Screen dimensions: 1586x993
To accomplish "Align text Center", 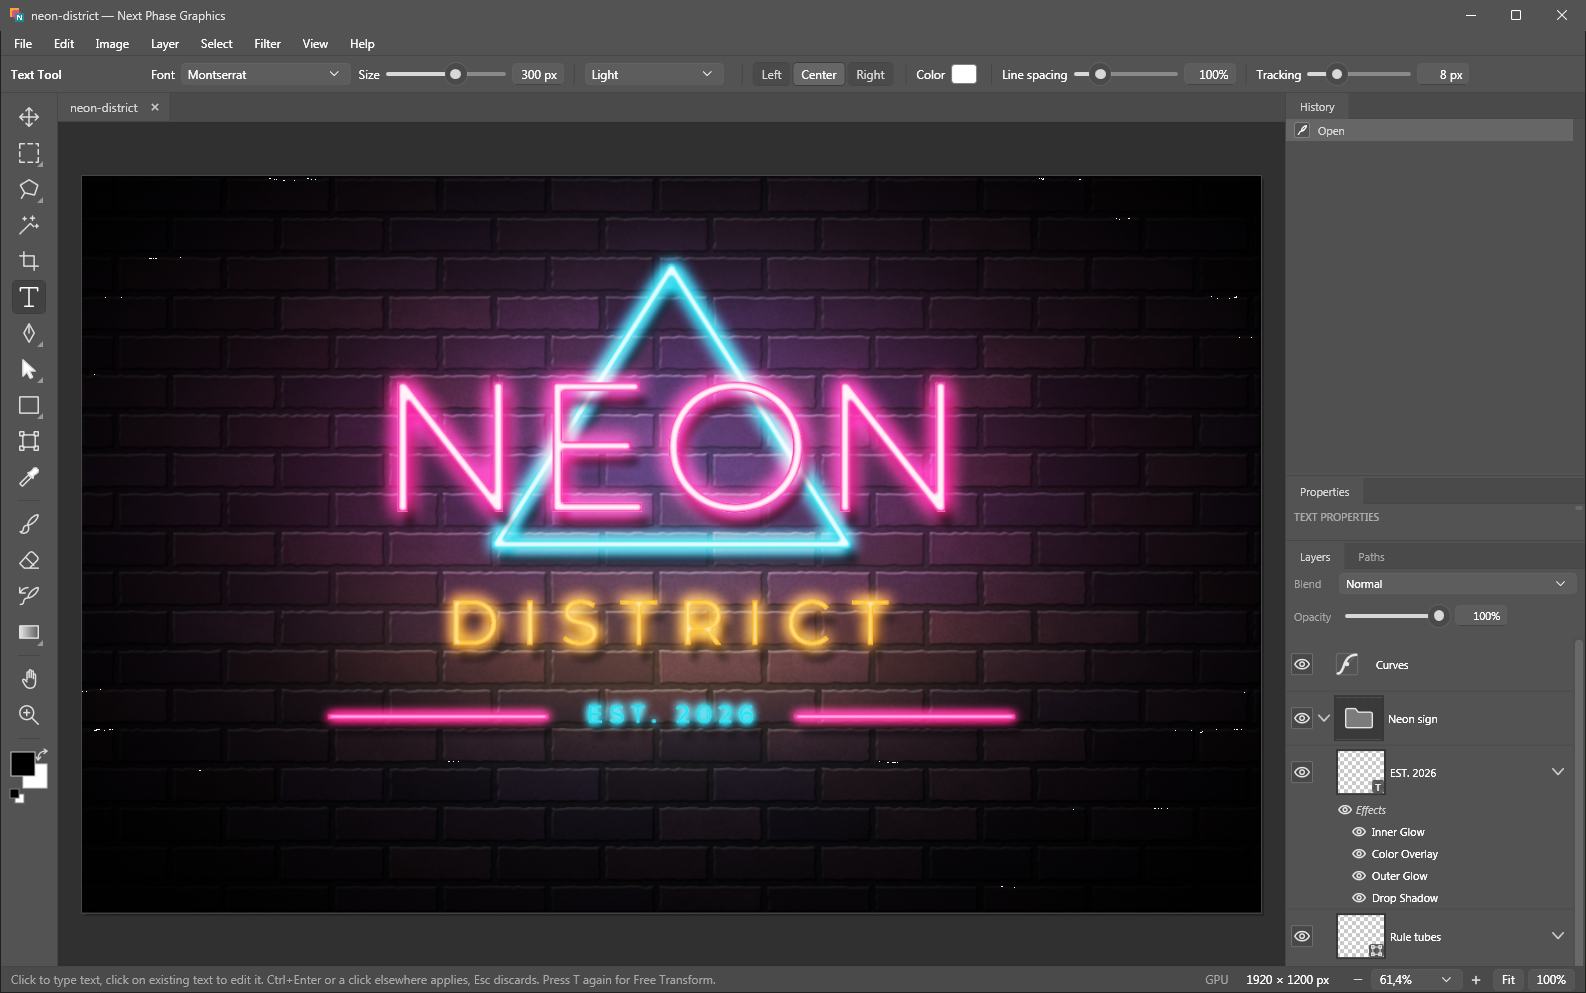I will point(819,74).
